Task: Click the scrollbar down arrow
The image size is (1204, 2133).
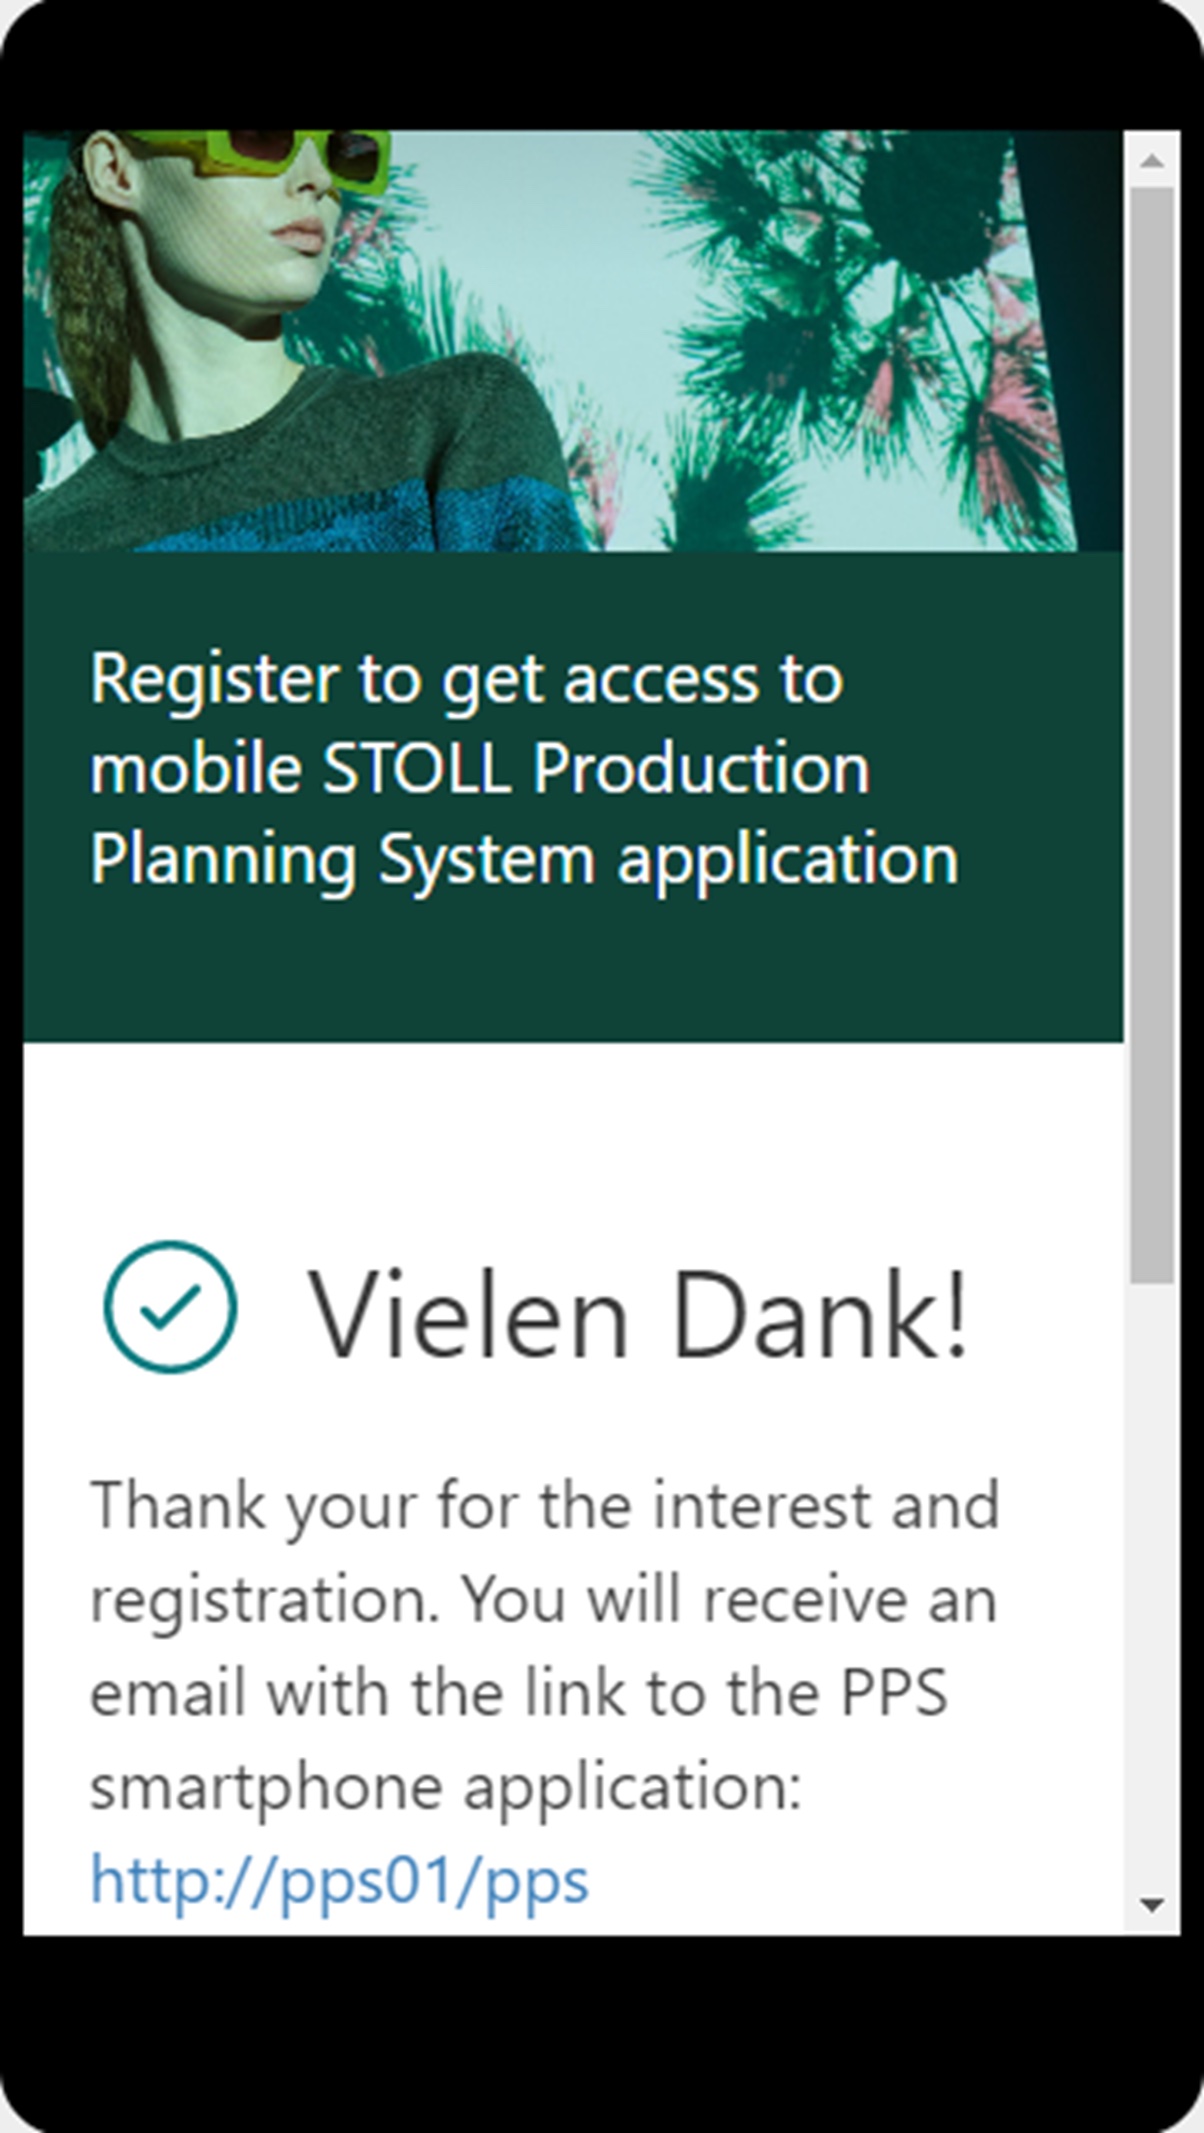Action: click(x=1152, y=1906)
